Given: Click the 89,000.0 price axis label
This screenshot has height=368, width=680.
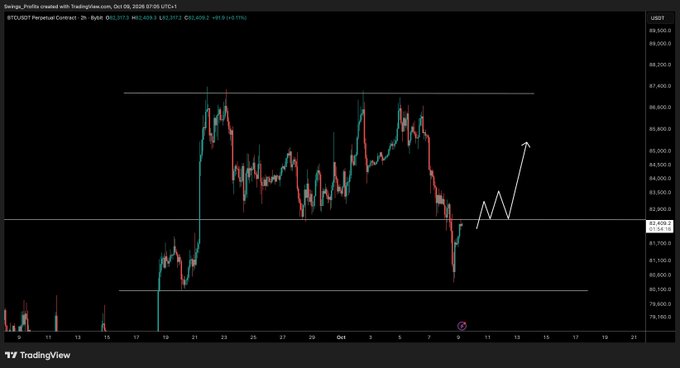Looking at the screenshot, I should point(660,44).
